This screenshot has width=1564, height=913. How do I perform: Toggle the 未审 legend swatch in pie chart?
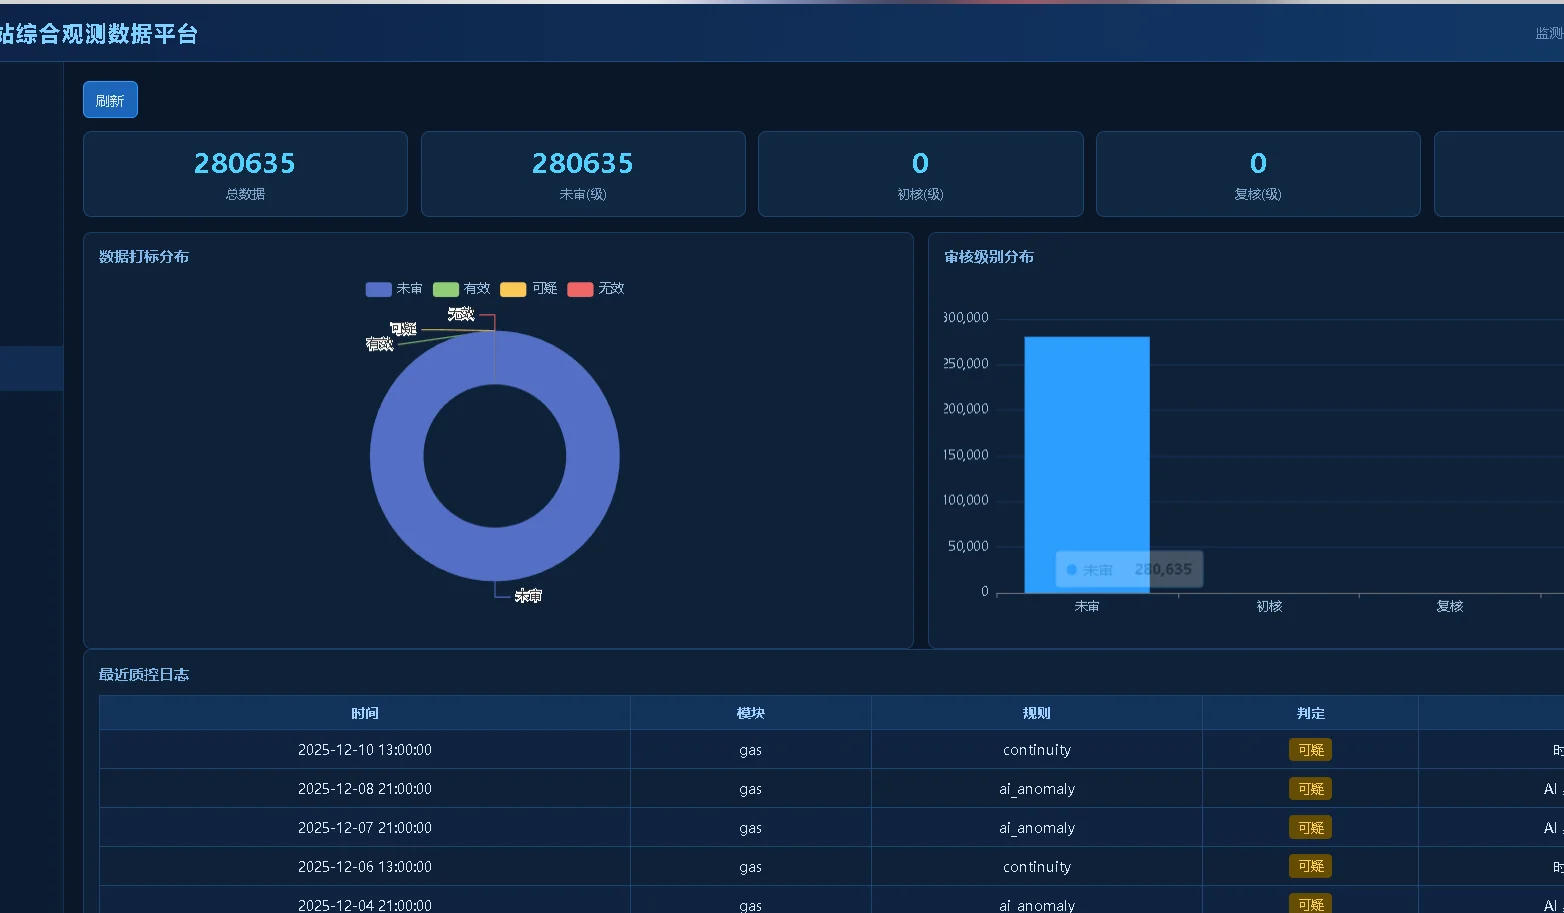379,289
